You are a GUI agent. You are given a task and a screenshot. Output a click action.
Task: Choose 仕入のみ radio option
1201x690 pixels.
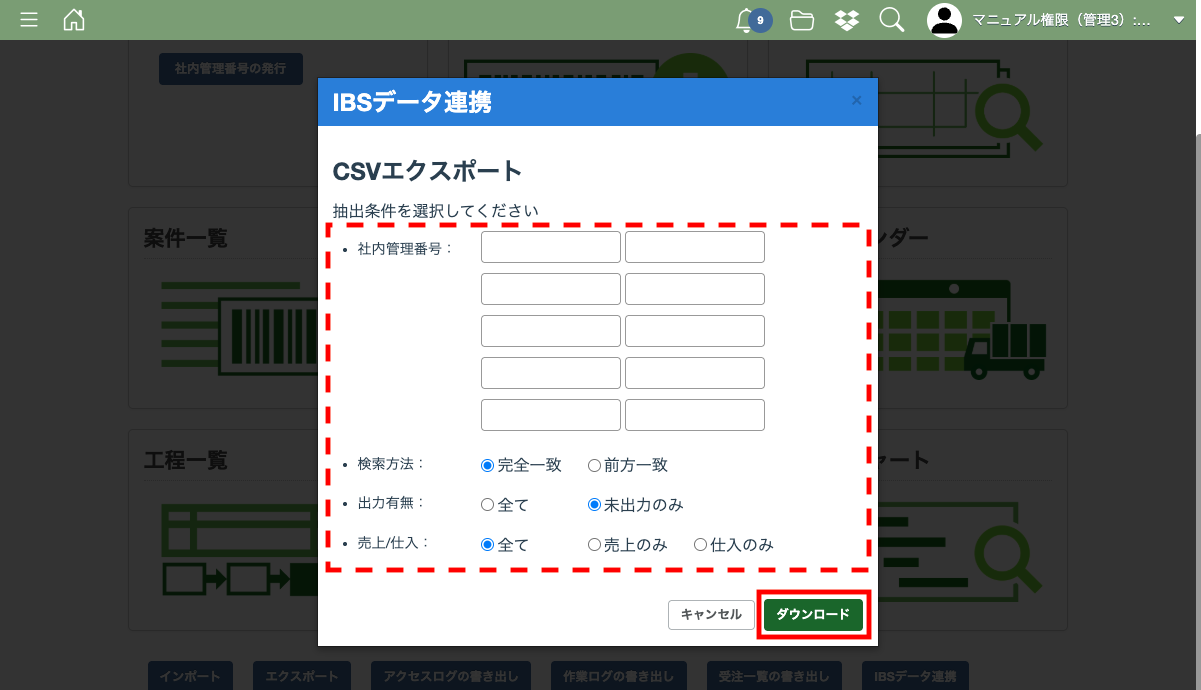700,545
